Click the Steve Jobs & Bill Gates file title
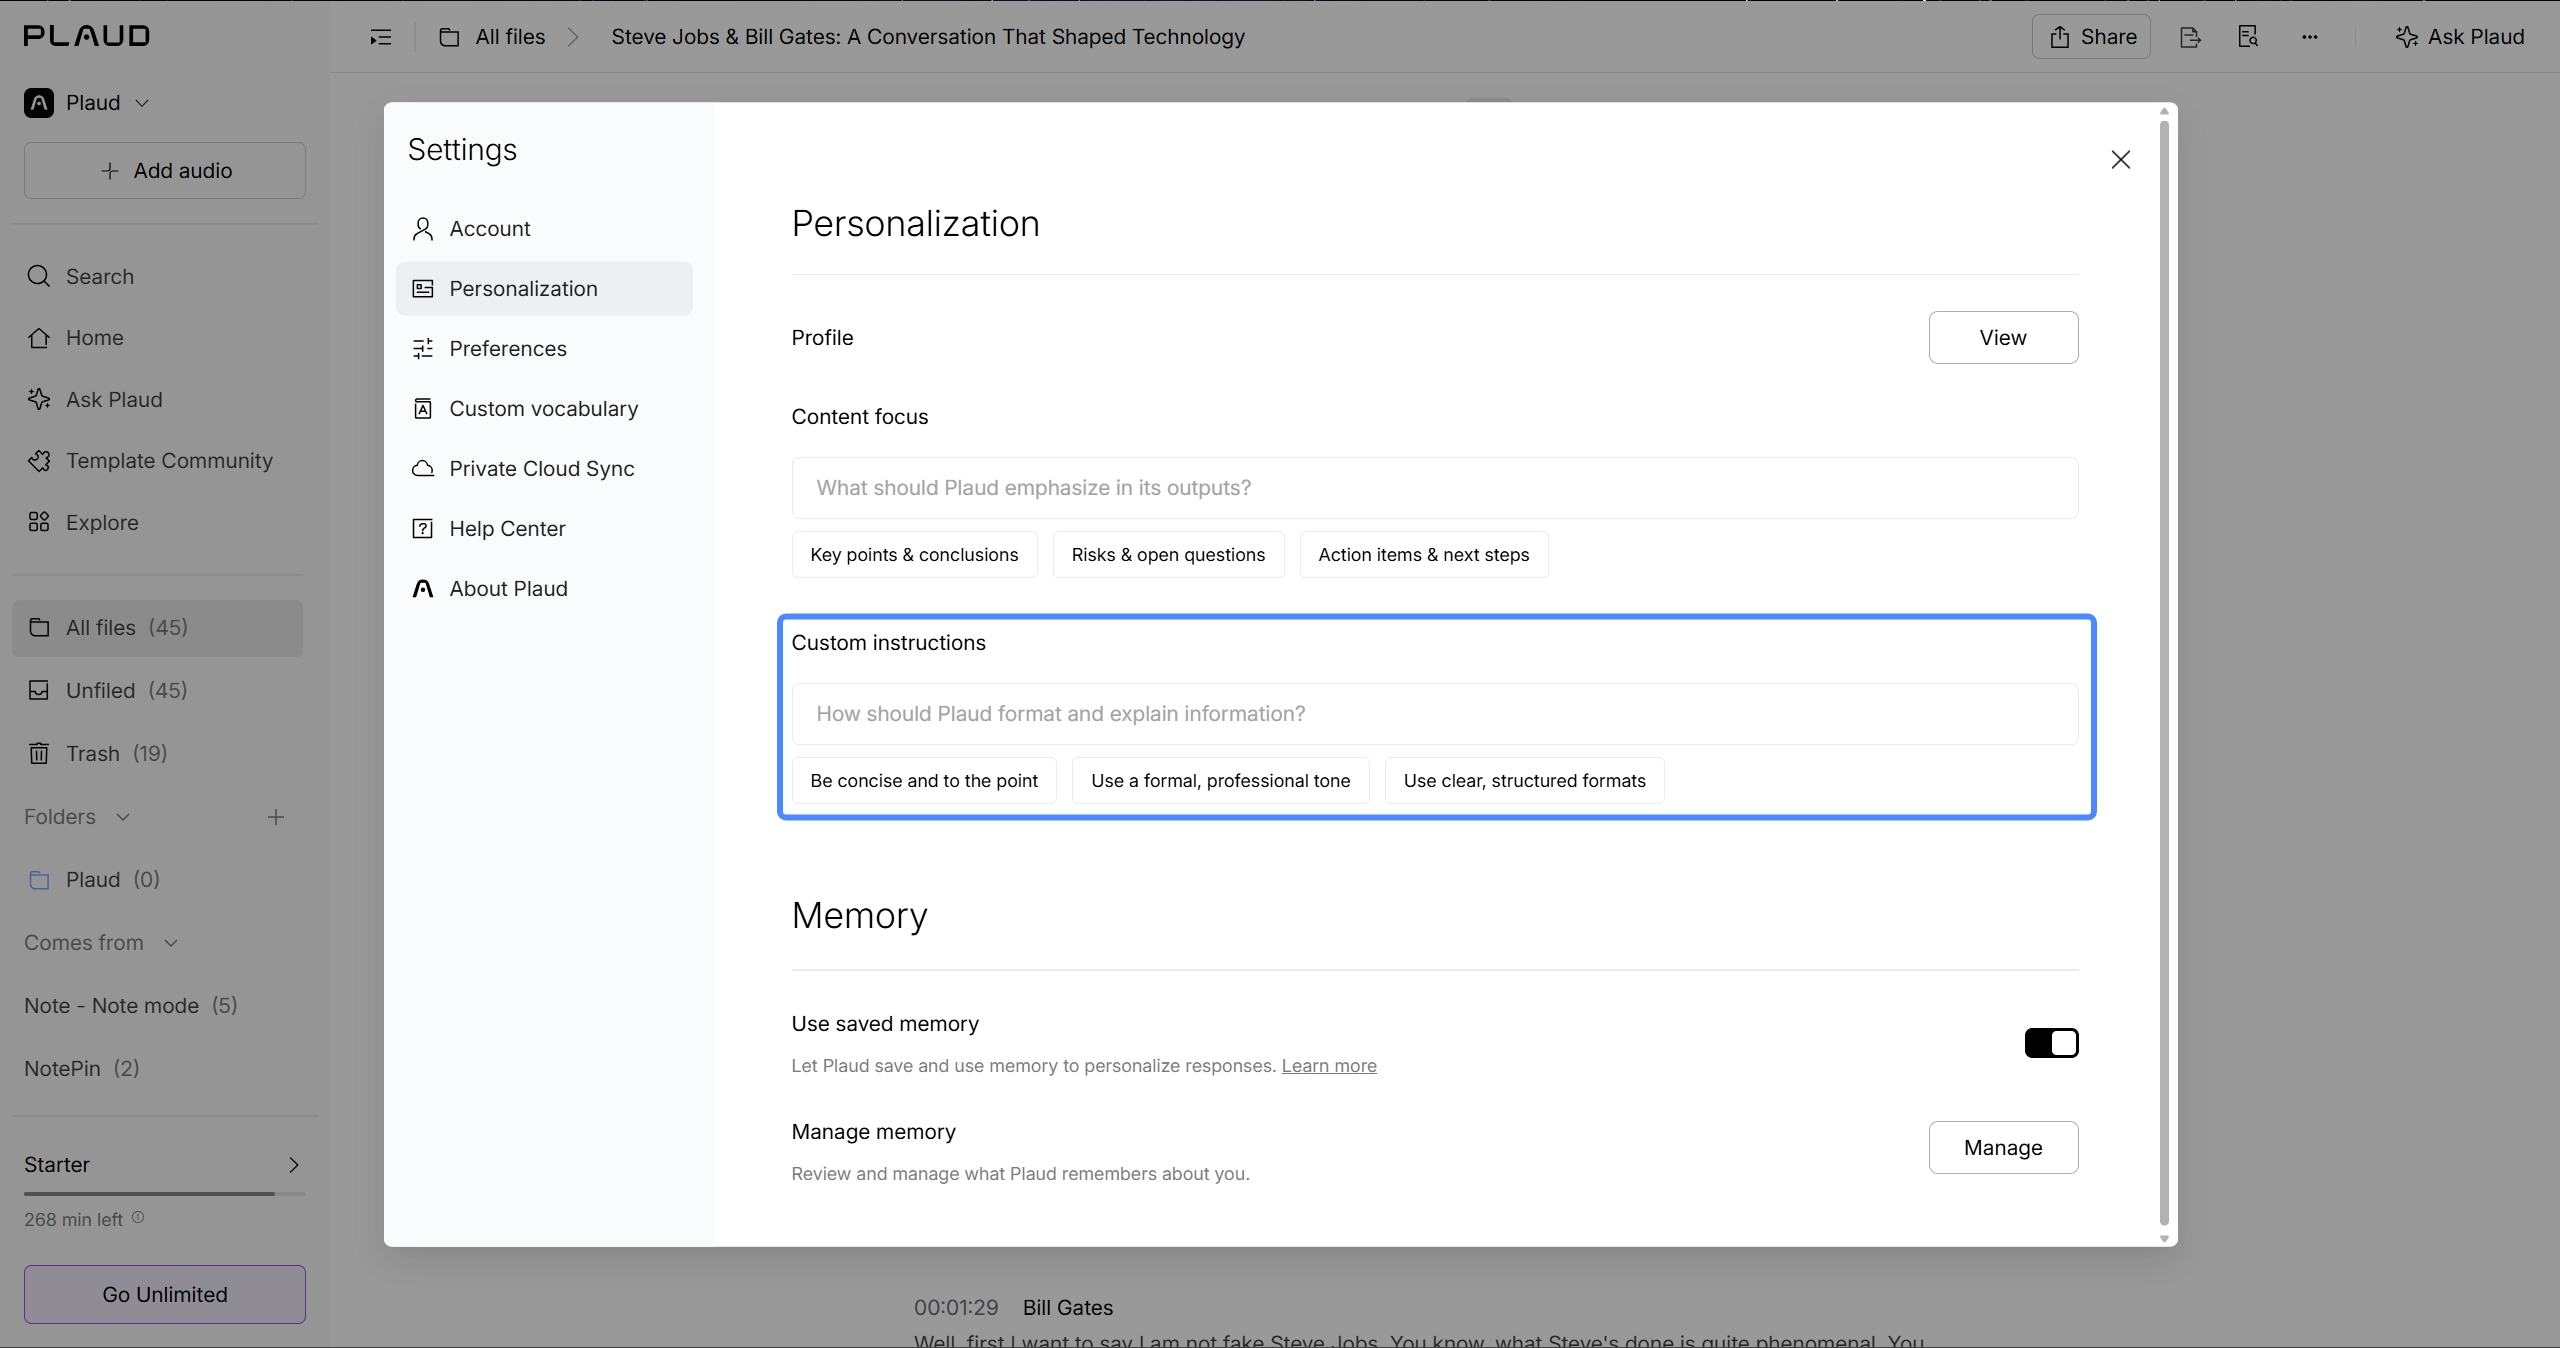The width and height of the screenshot is (2560, 1348). tap(928, 37)
